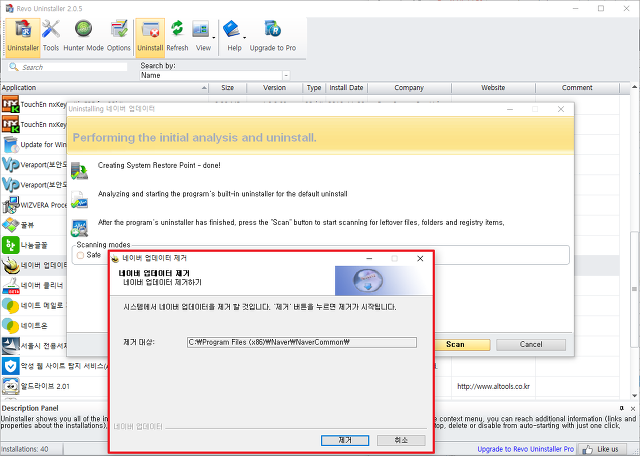
Task: Select the first TouchEn nxKey icon
Action: 10,104
